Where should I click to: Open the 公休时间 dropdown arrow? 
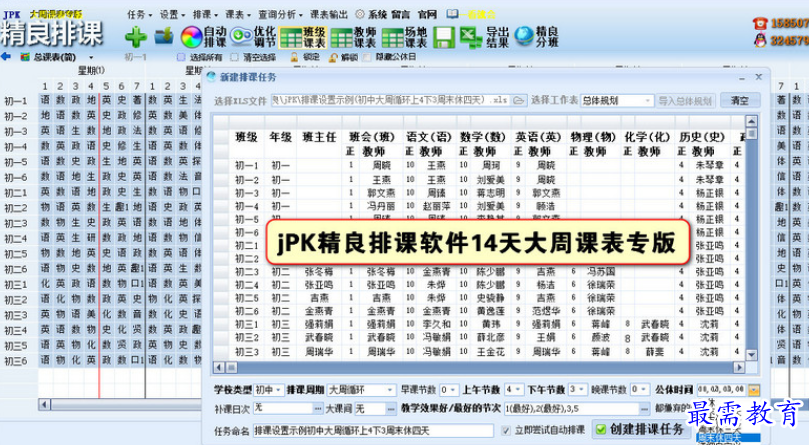(754, 390)
